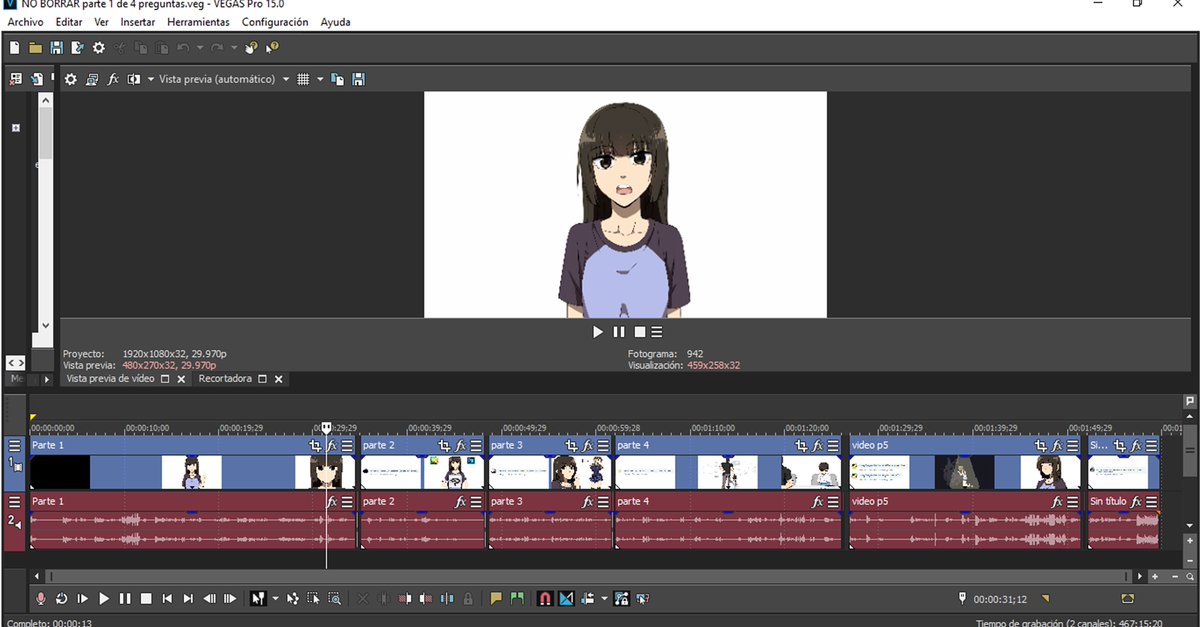Open the Configuración menu
The width and height of the screenshot is (1200, 627).
pos(275,21)
